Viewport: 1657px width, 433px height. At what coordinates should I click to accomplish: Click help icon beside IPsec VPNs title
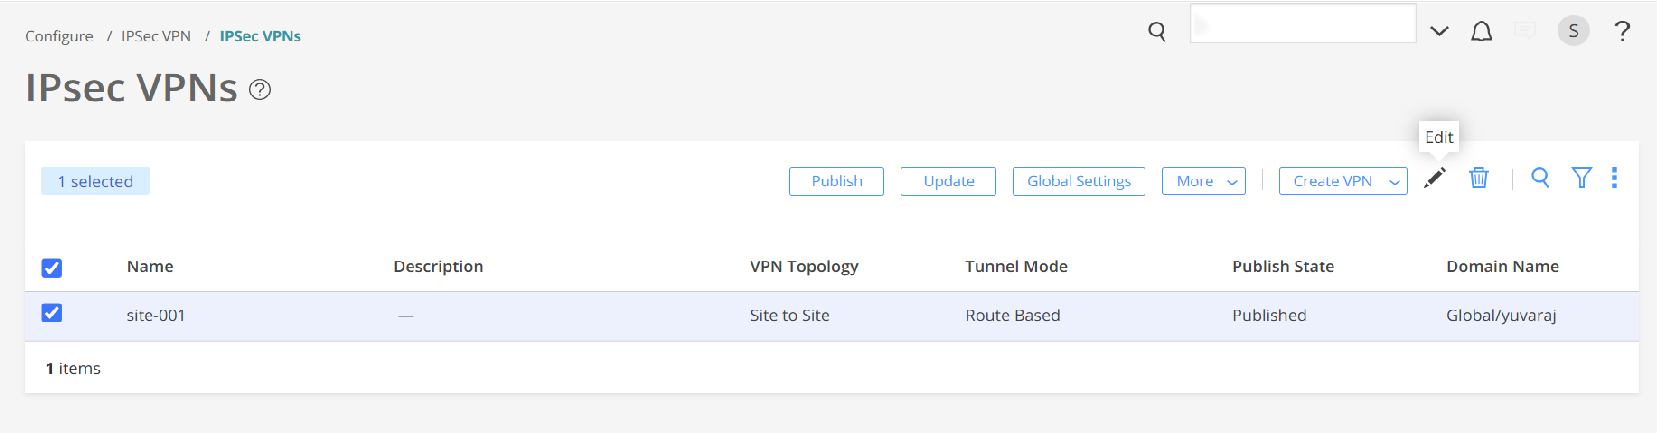click(x=260, y=90)
